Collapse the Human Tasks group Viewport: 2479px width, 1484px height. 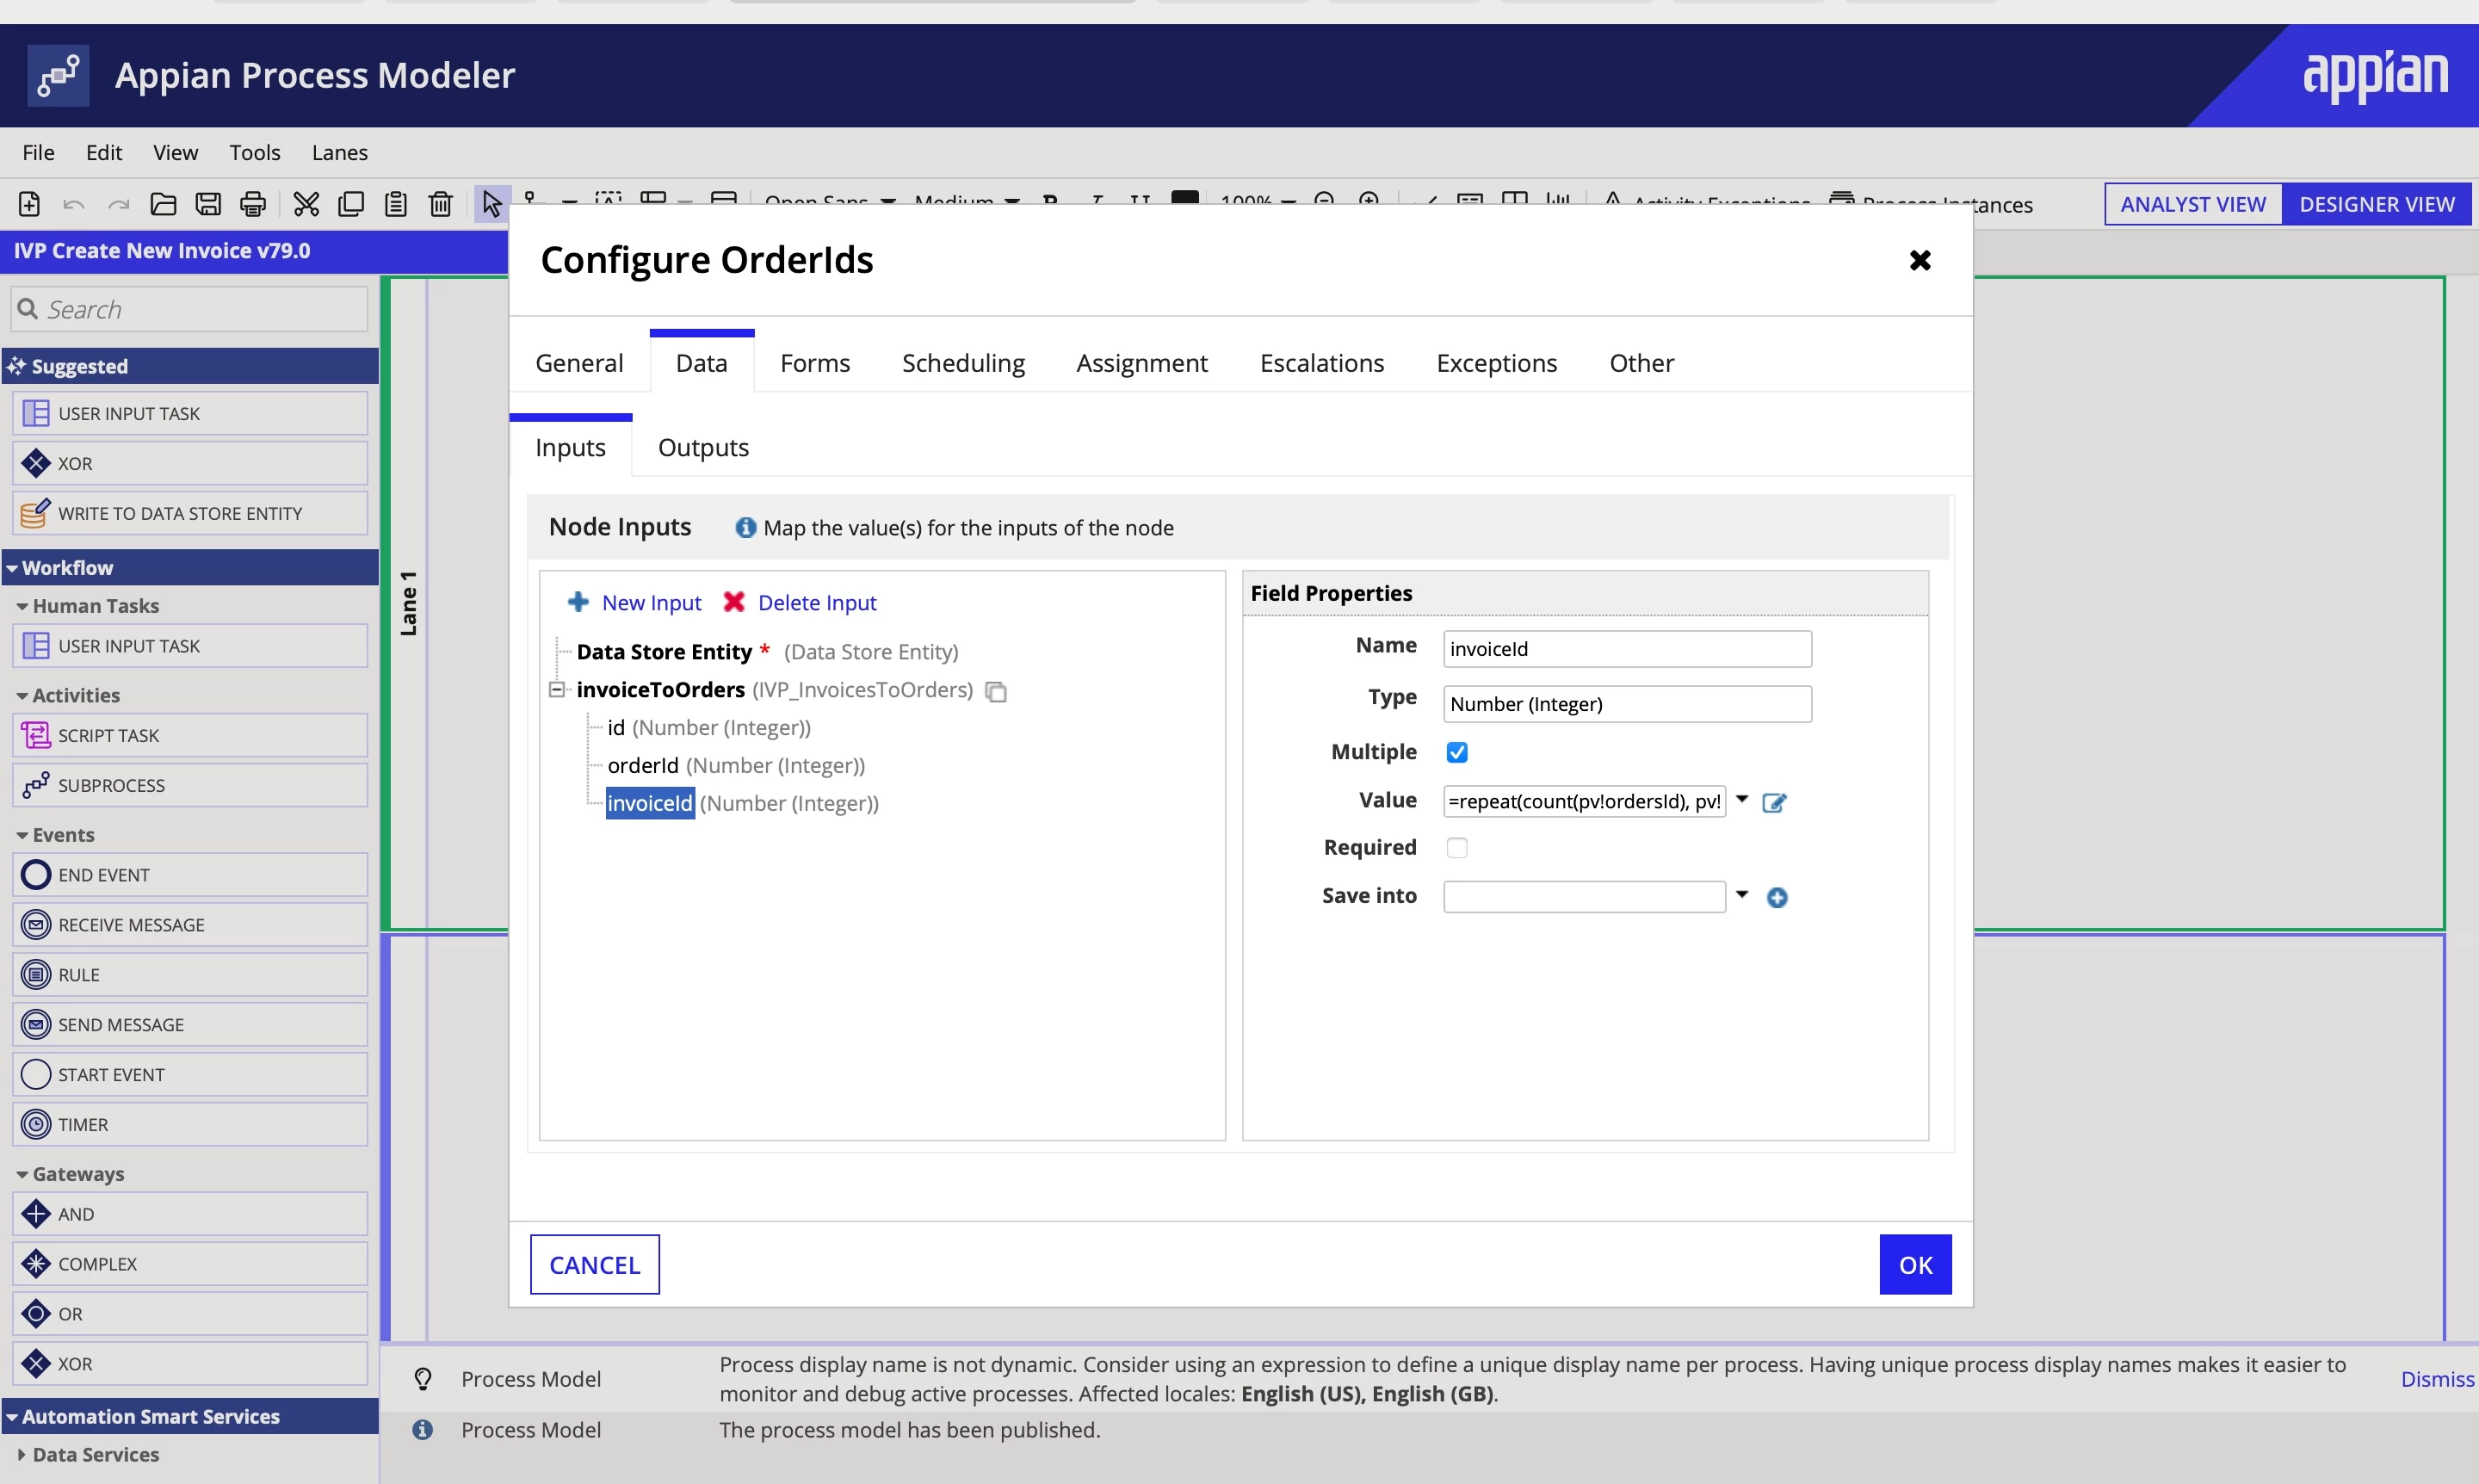click(22, 606)
